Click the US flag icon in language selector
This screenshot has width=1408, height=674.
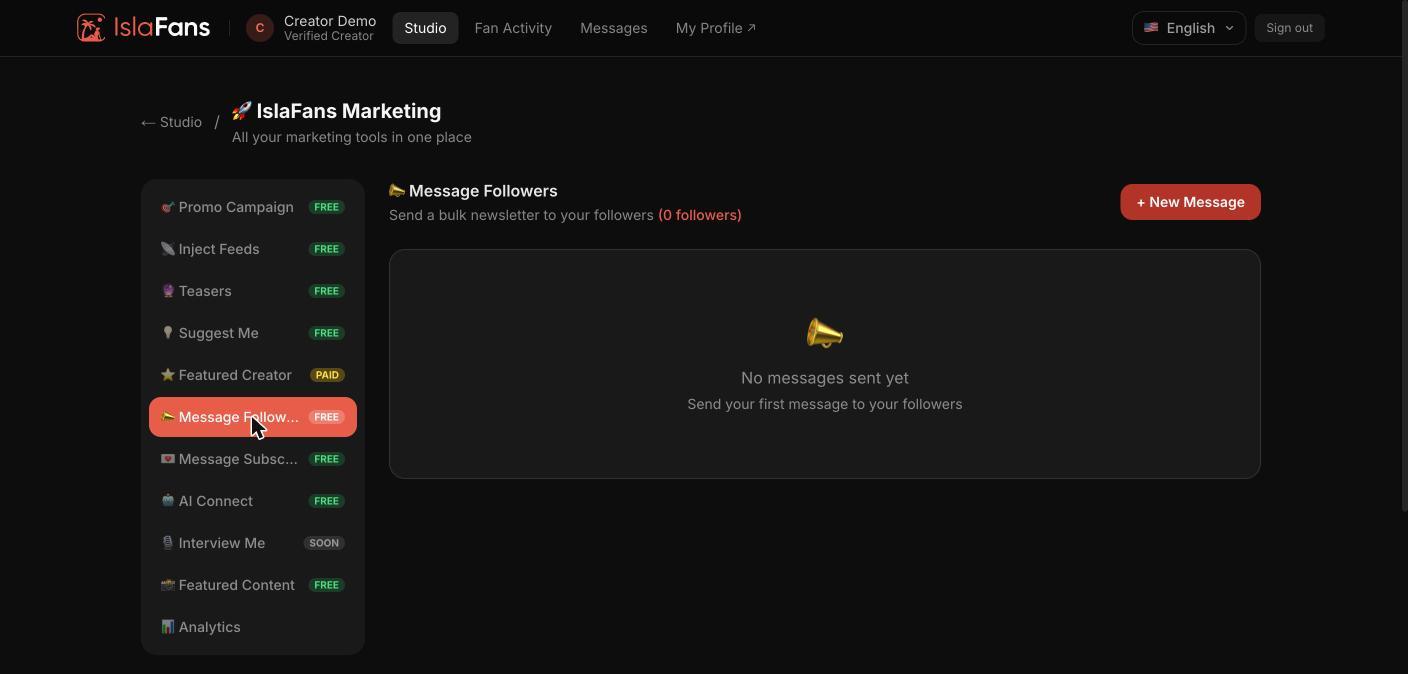(1151, 28)
